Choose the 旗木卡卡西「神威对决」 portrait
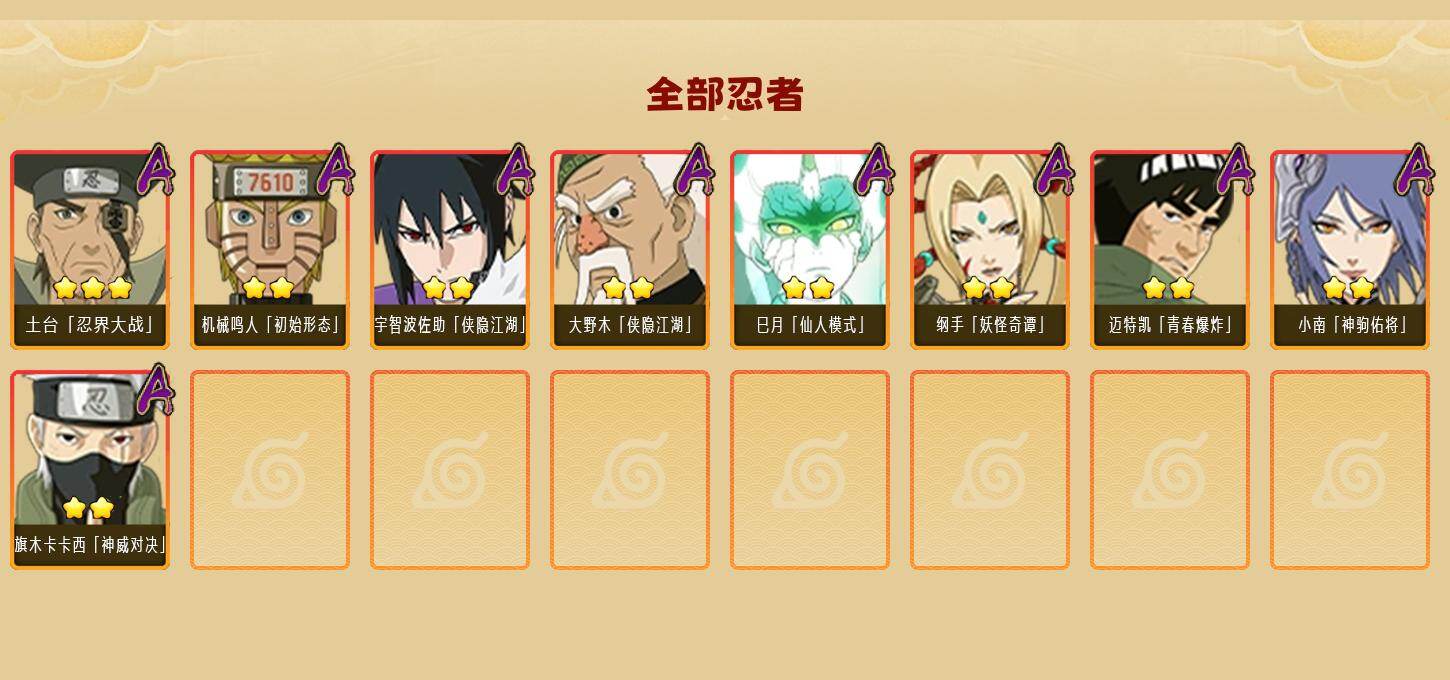 [90, 470]
